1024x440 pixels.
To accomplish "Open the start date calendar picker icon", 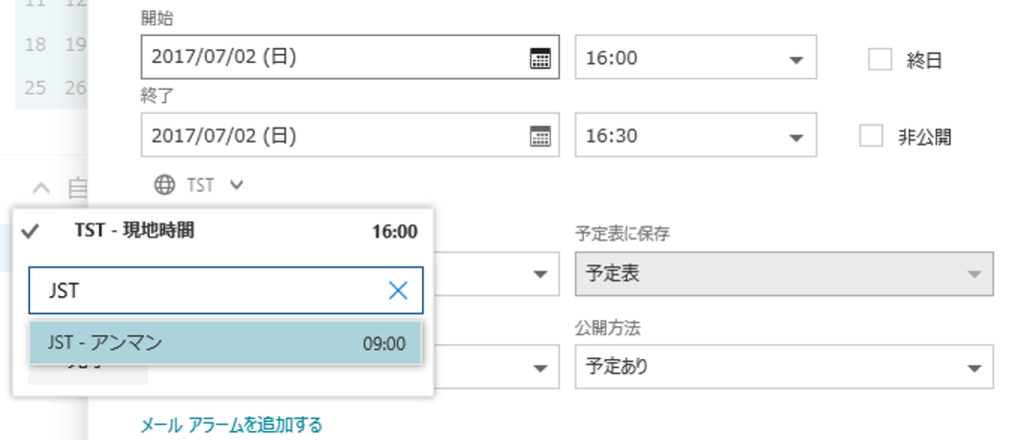I will coord(539,58).
